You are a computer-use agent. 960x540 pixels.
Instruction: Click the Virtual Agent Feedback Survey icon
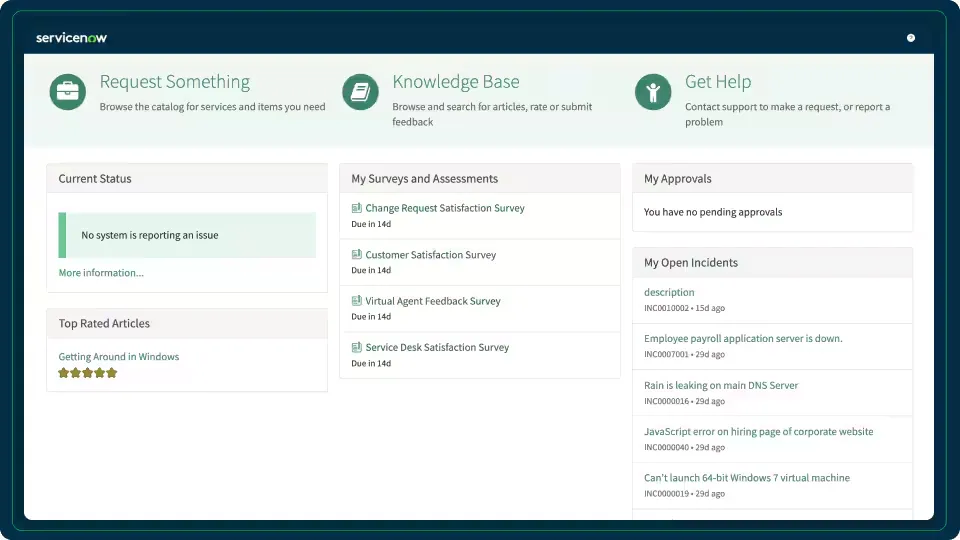[x=357, y=301]
